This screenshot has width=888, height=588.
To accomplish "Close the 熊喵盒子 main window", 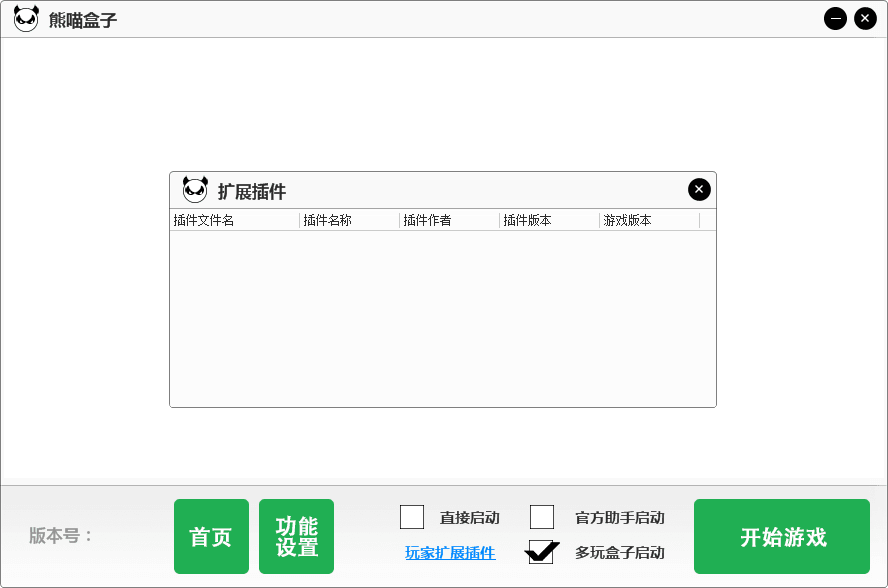I will point(865,19).
